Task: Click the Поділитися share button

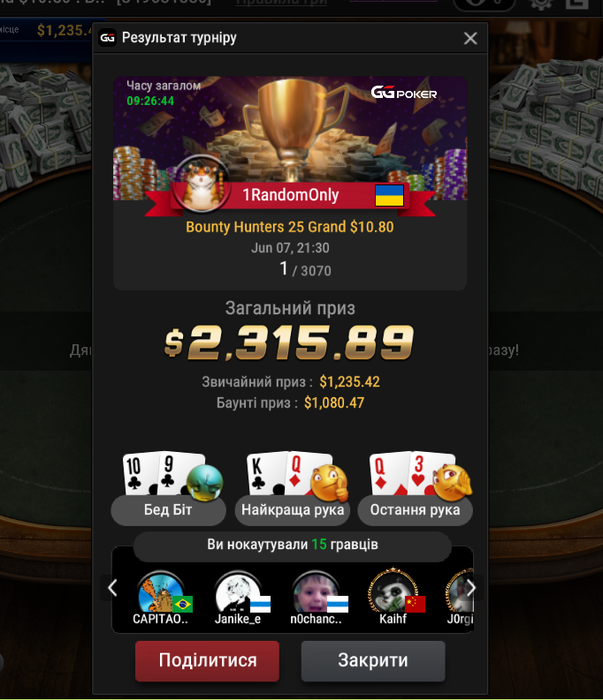Action: [207, 661]
